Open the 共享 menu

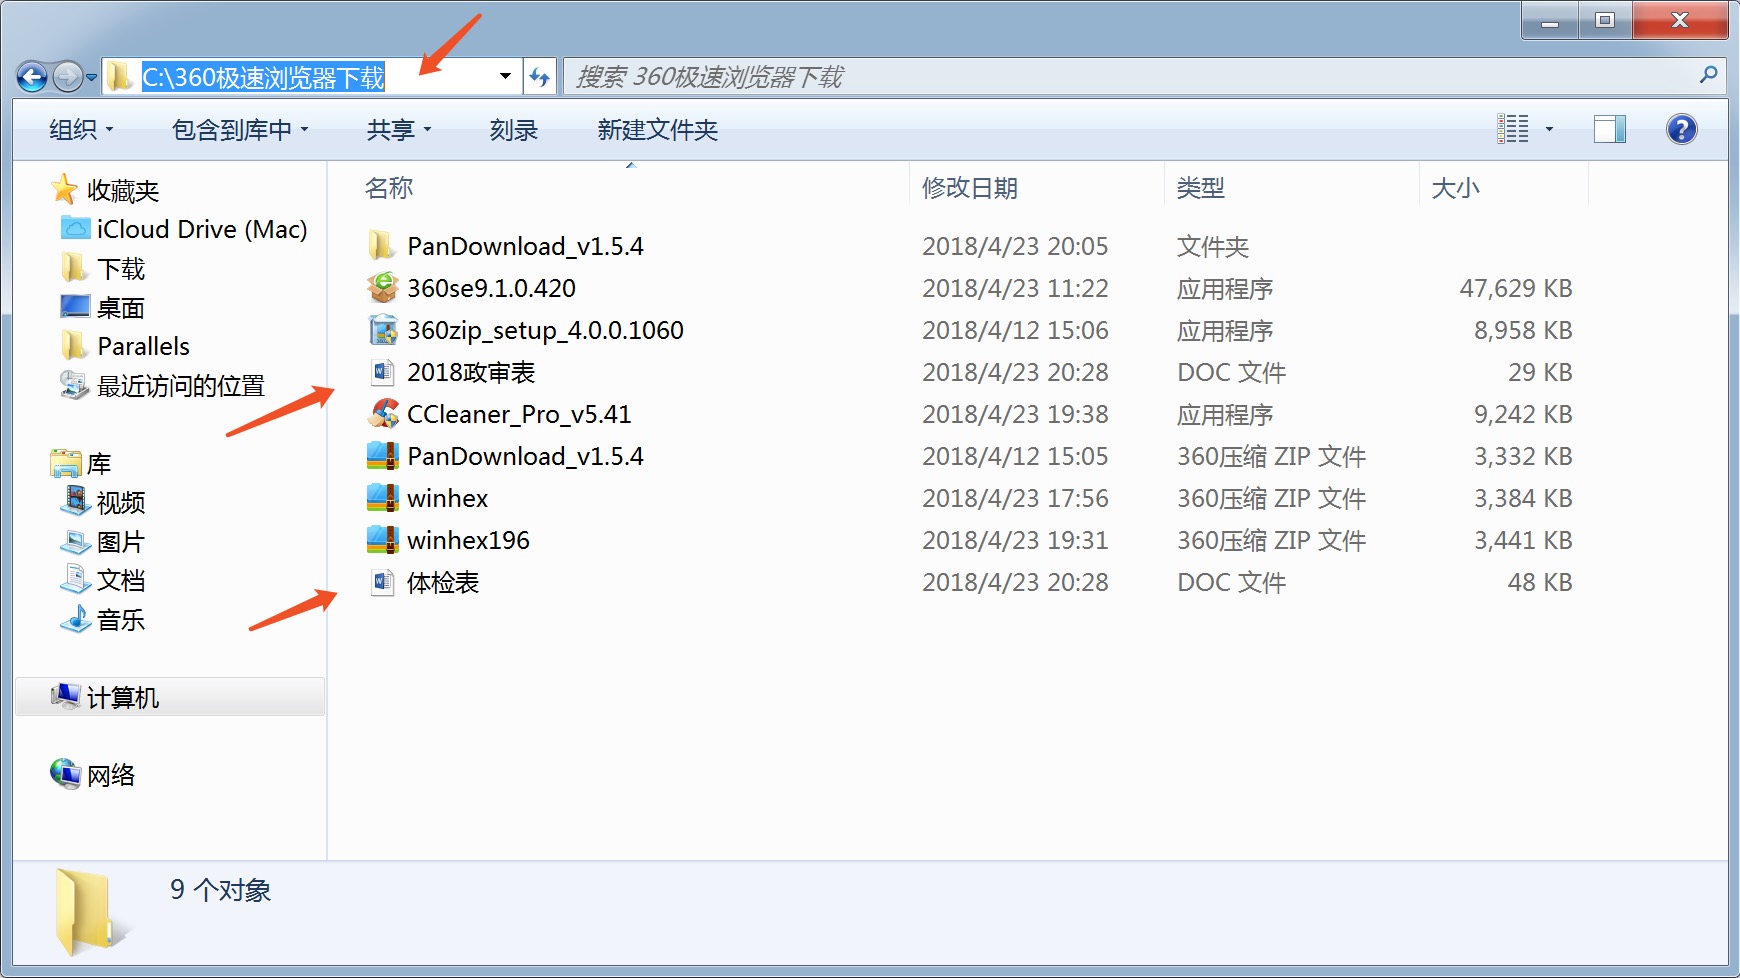pyautogui.click(x=398, y=130)
